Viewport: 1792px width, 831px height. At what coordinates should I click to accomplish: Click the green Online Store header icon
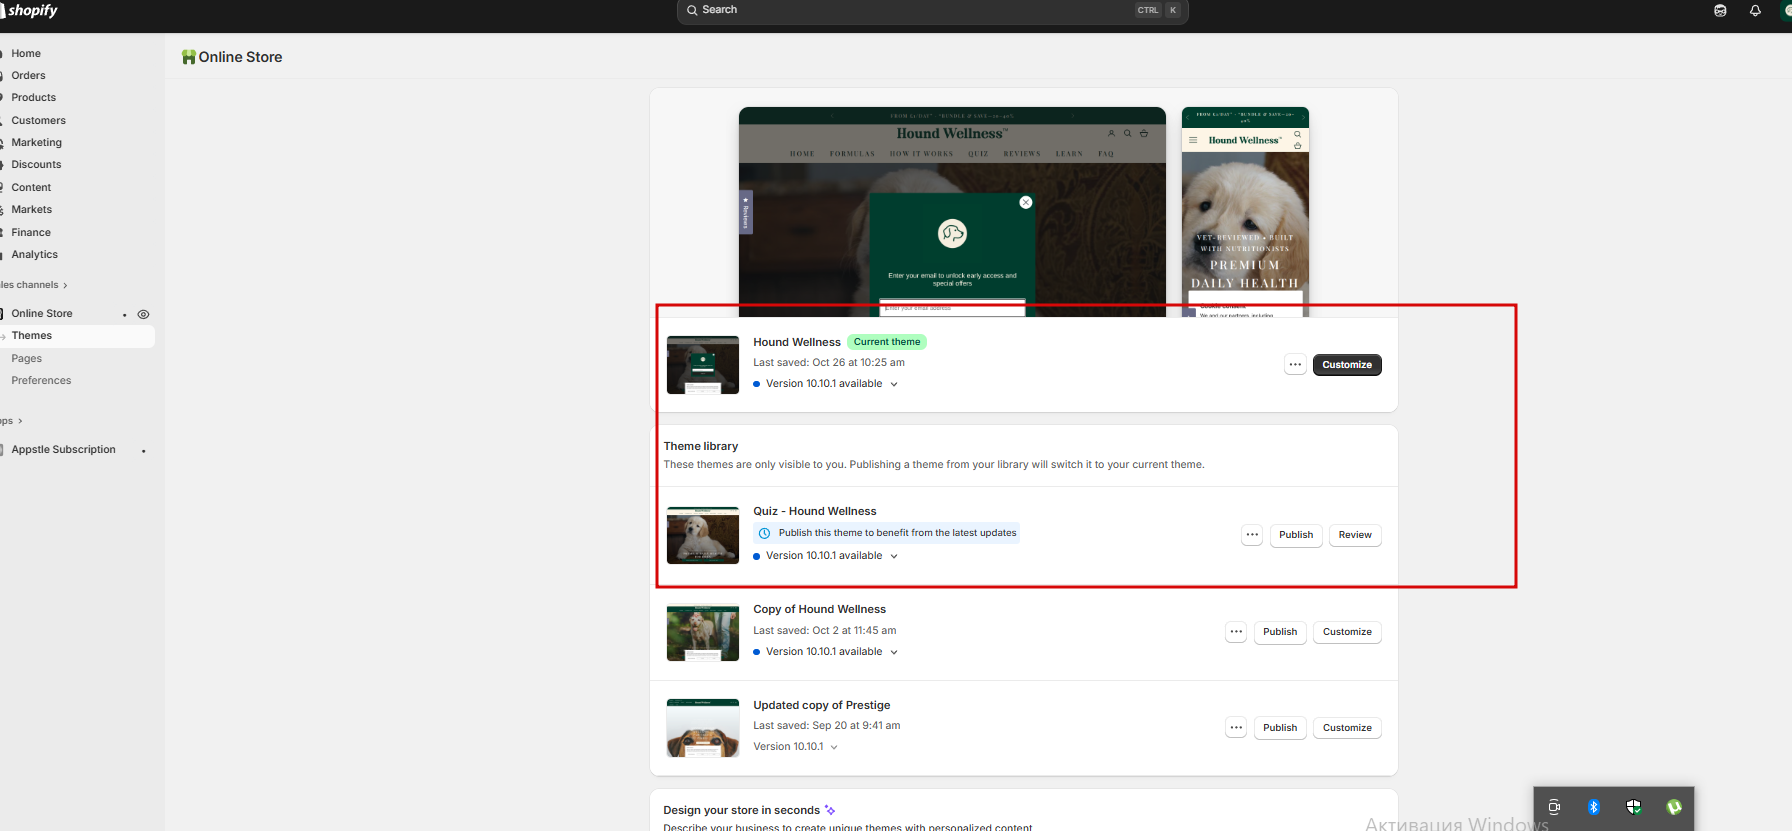pyautogui.click(x=188, y=57)
